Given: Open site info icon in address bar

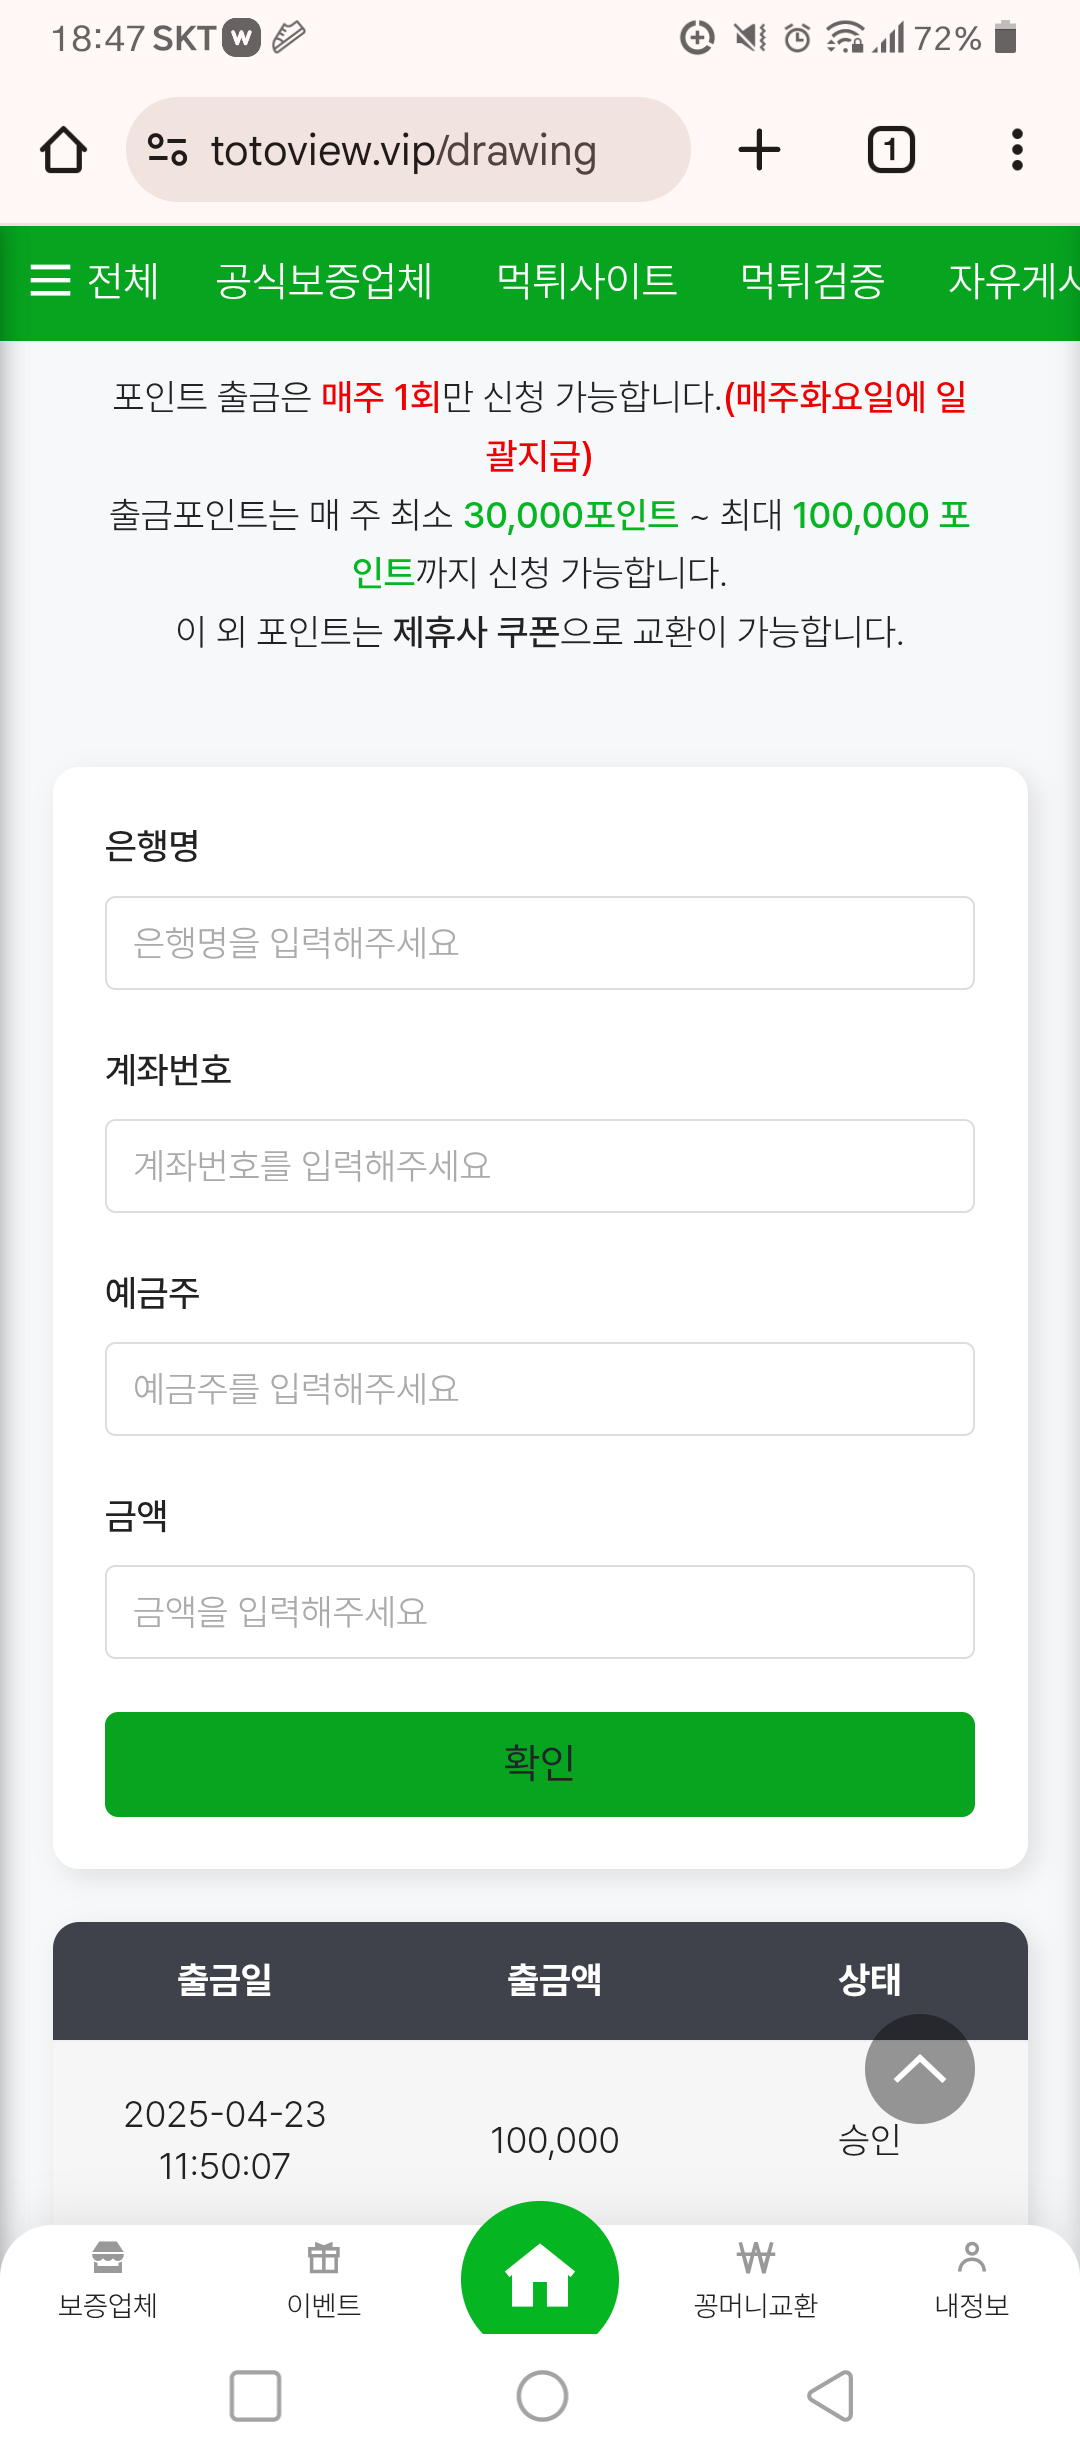Looking at the screenshot, I should tap(167, 150).
